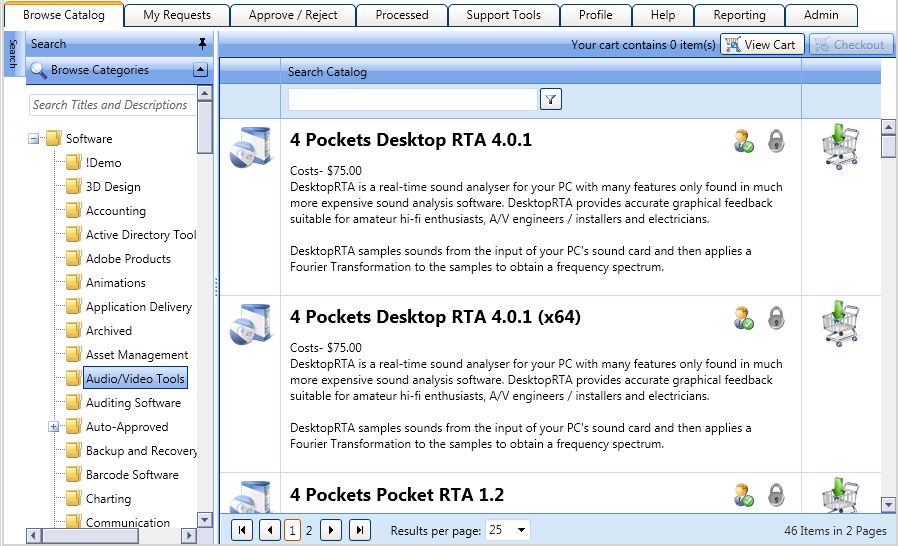Open the Browse Catalog tab
Image resolution: width=898 pixels, height=546 pixels.
click(64, 15)
